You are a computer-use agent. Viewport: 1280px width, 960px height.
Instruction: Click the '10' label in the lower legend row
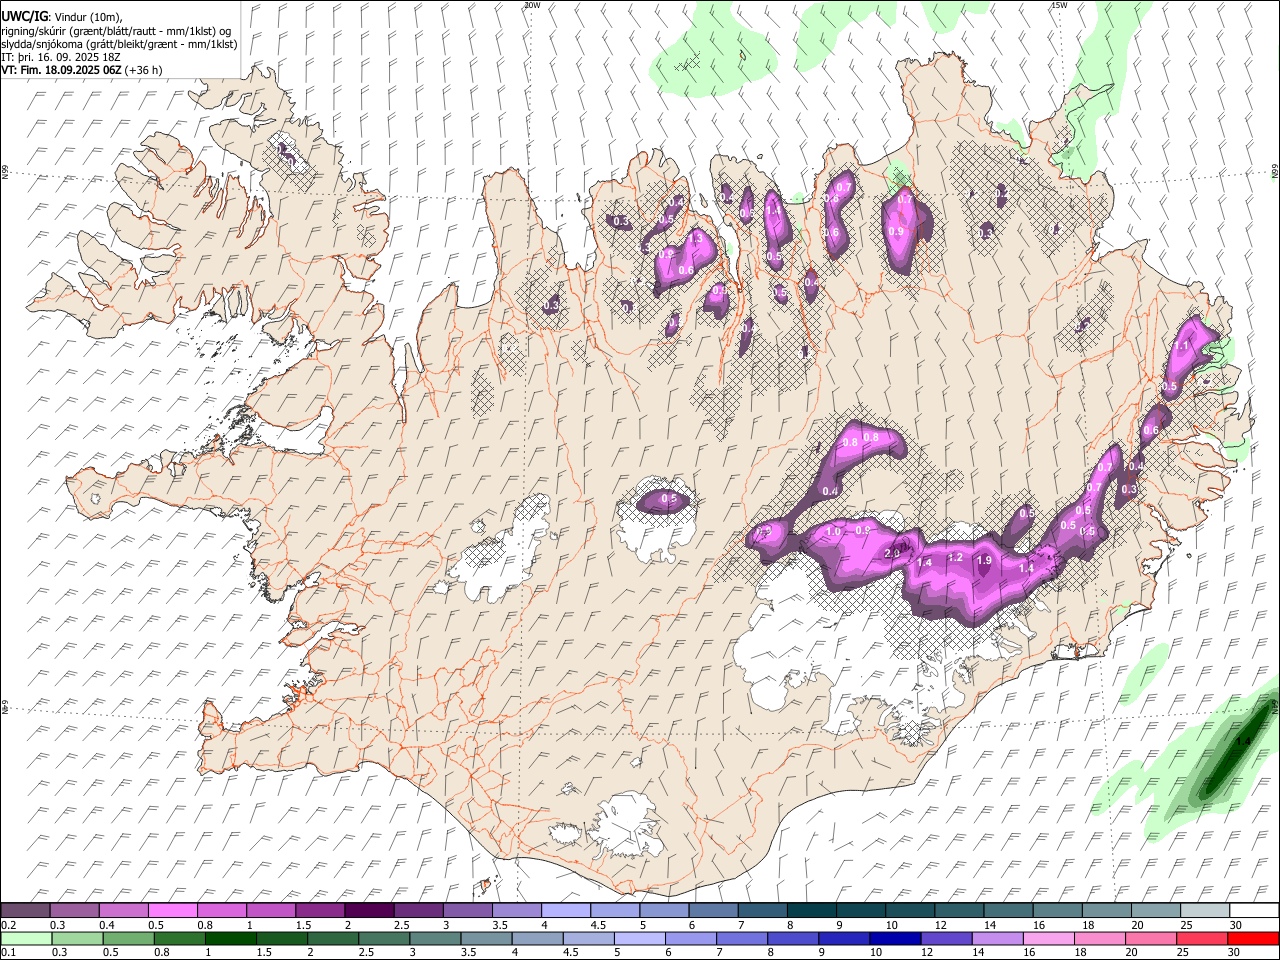[x=876, y=952]
